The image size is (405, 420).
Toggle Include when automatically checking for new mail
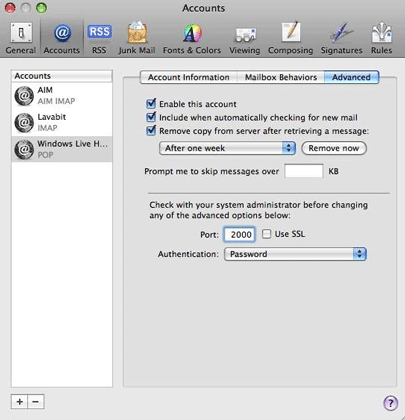(x=151, y=117)
